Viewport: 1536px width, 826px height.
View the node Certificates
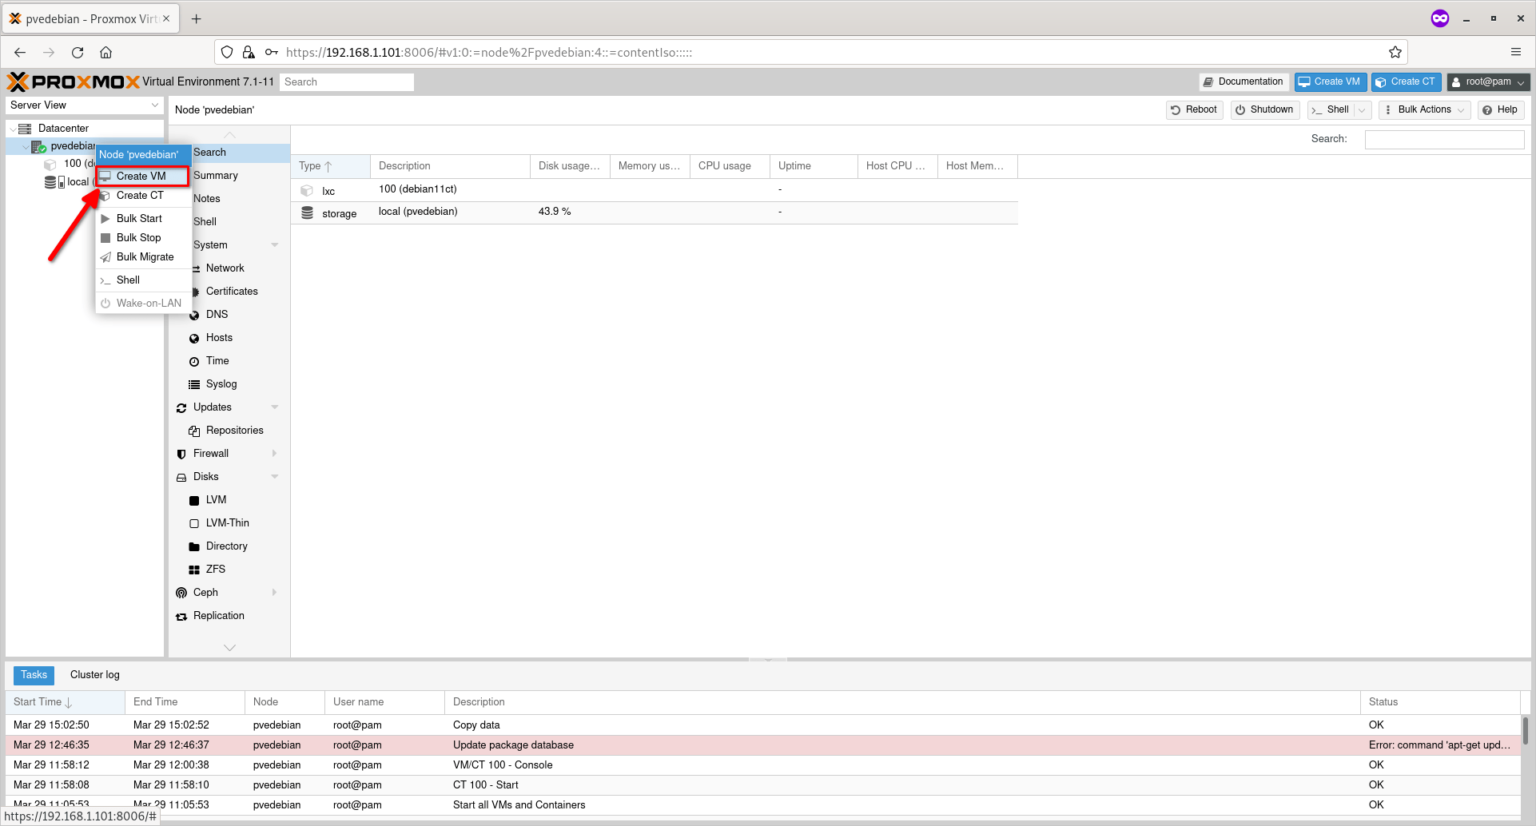point(231,291)
